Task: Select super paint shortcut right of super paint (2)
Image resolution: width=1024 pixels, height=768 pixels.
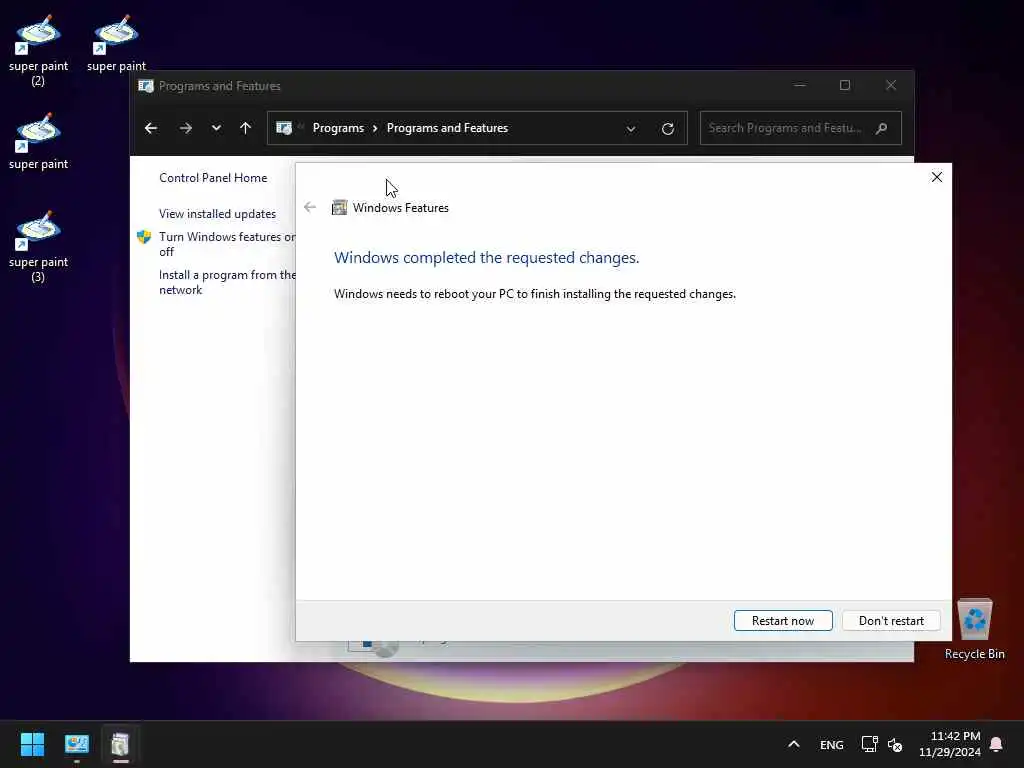Action: [116, 43]
